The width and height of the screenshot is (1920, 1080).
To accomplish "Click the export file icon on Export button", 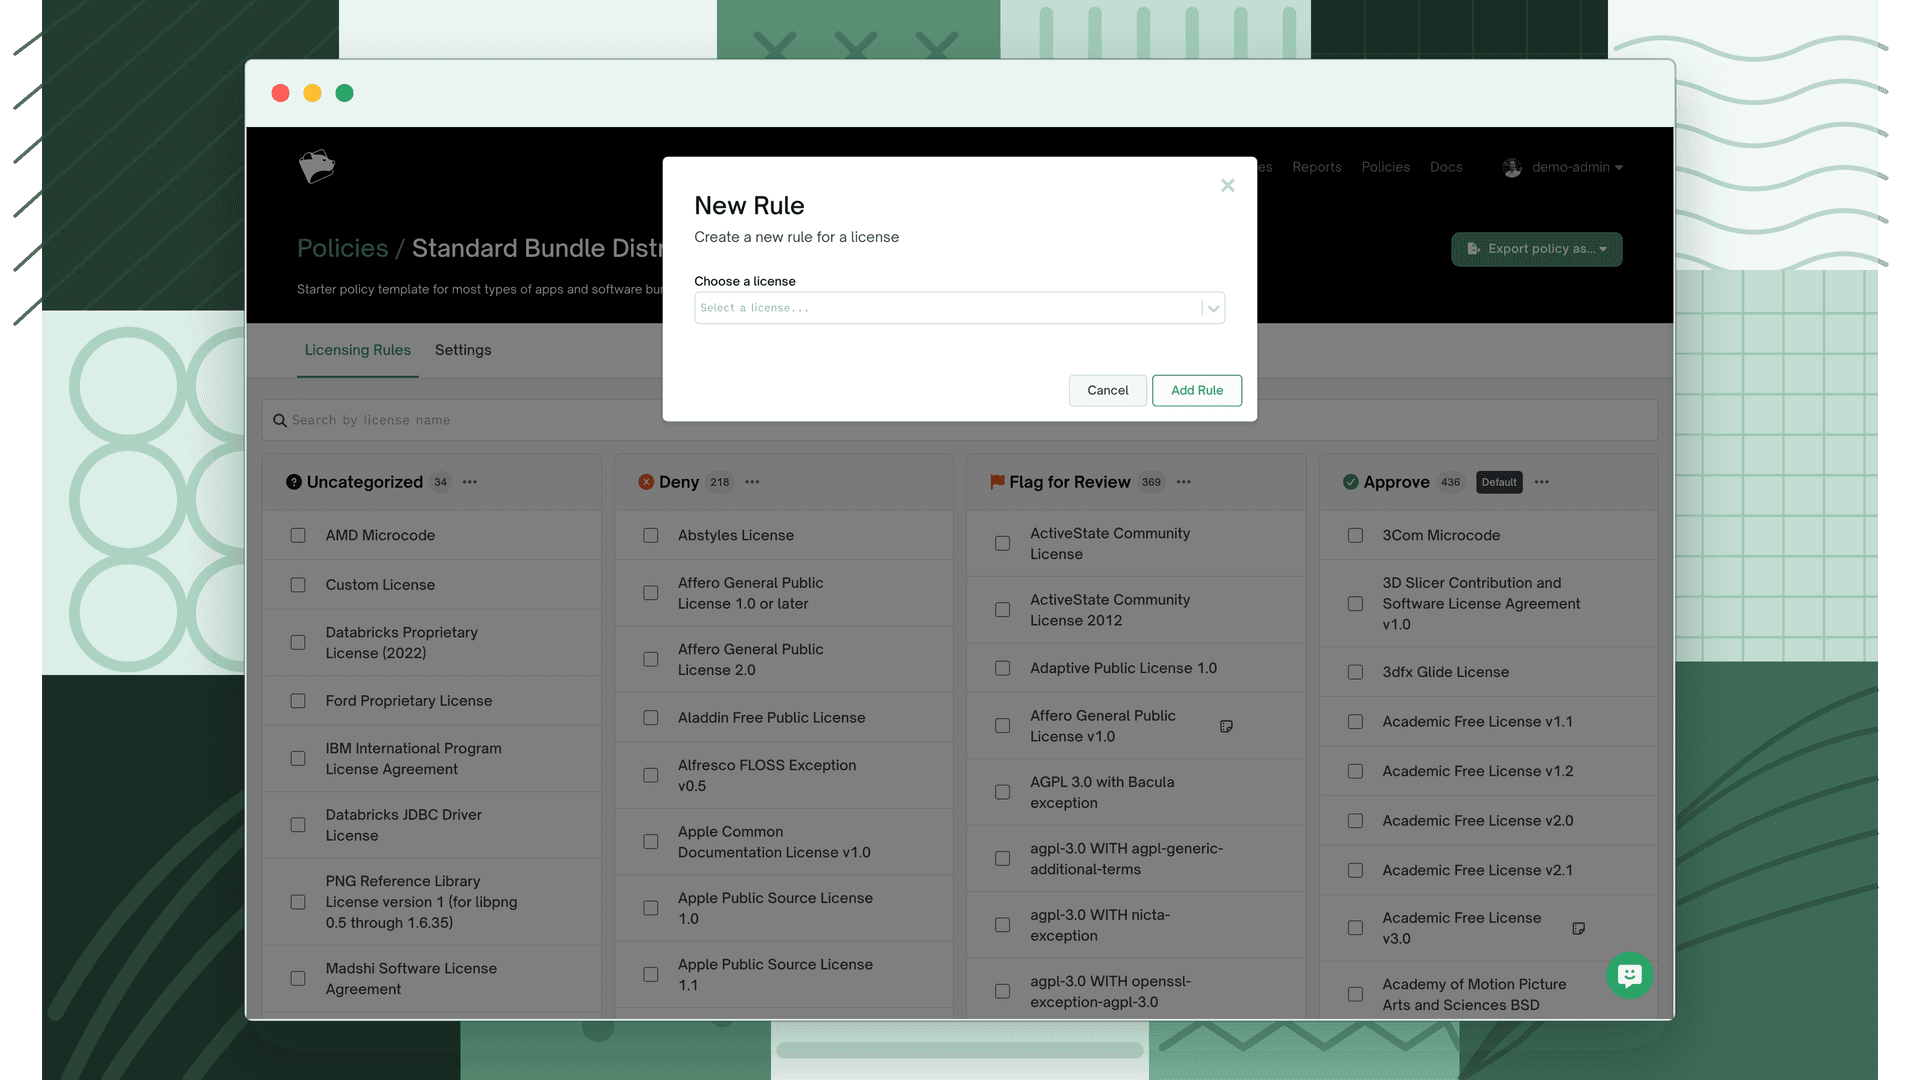I will [x=1473, y=249].
